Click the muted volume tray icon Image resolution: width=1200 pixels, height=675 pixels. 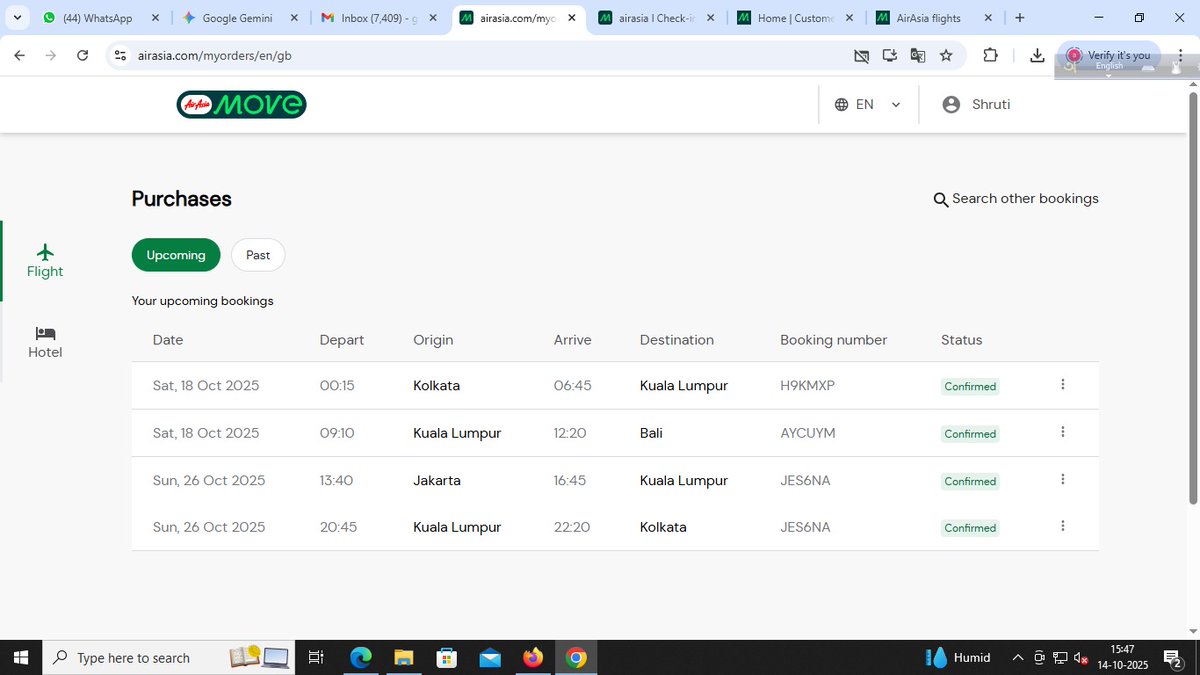1081,658
